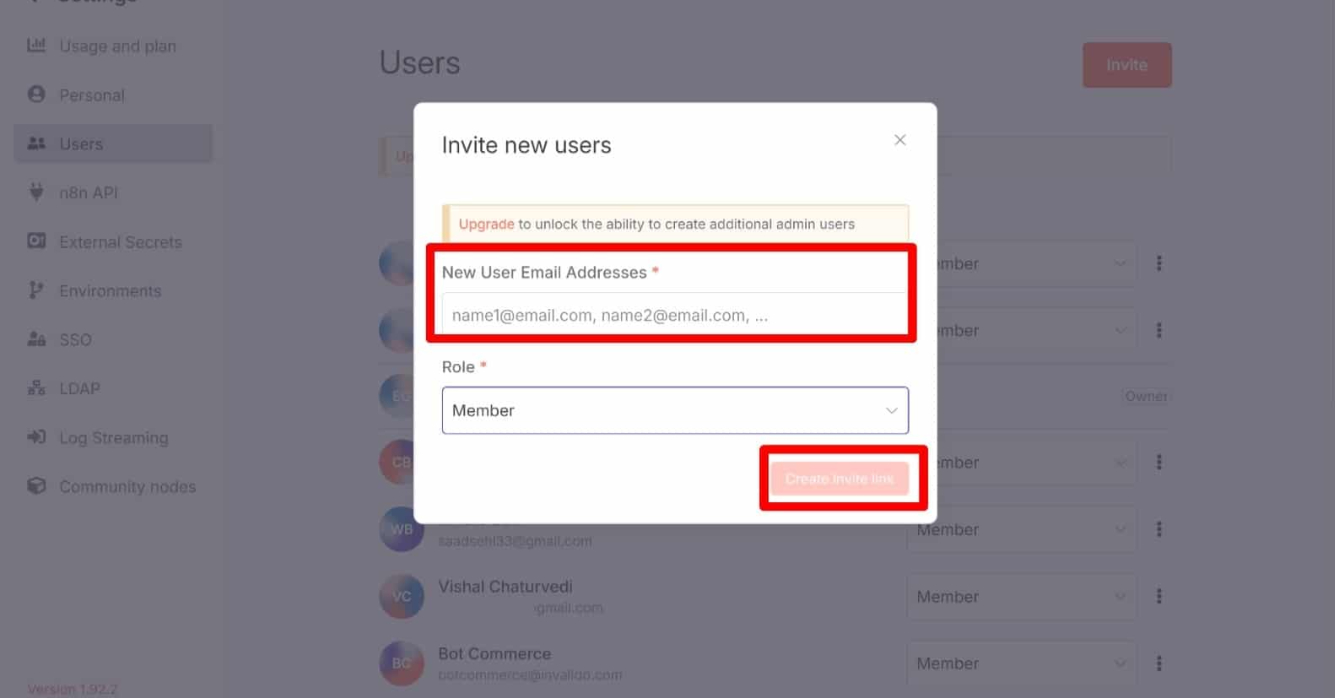Click the LDAP network icon

[x=36, y=388]
